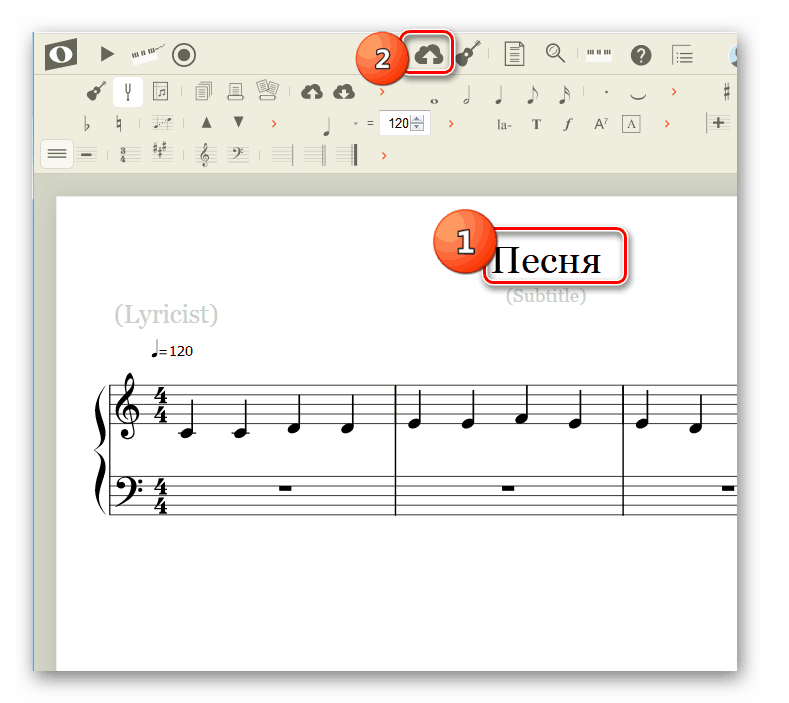Expand the measure tools group chevron

click(384, 156)
